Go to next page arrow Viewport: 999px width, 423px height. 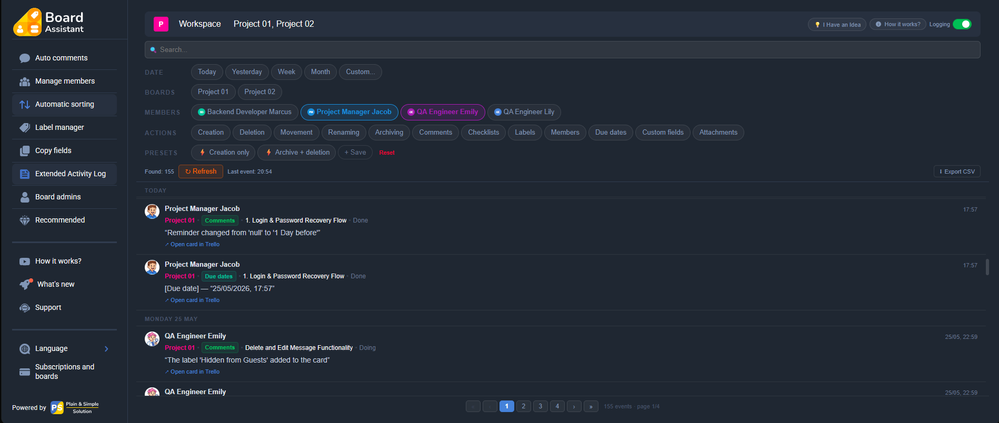[574, 406]
